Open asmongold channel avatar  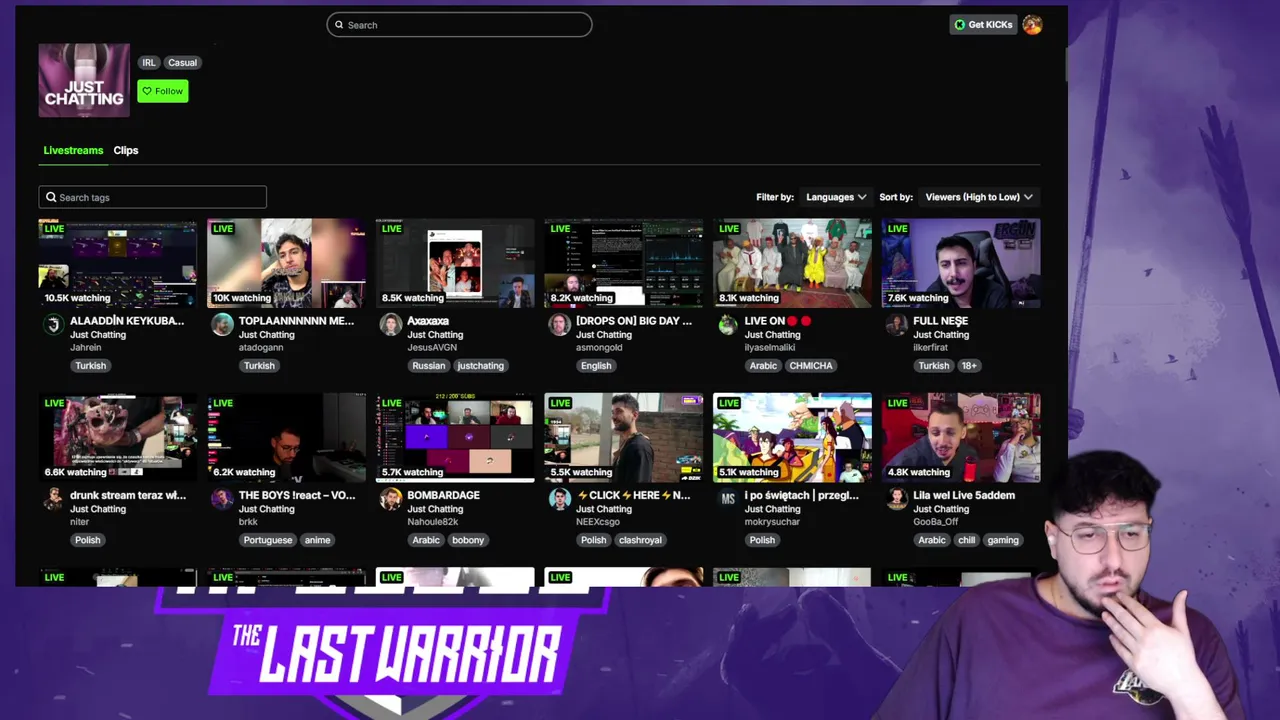click(x=560, y=324)
